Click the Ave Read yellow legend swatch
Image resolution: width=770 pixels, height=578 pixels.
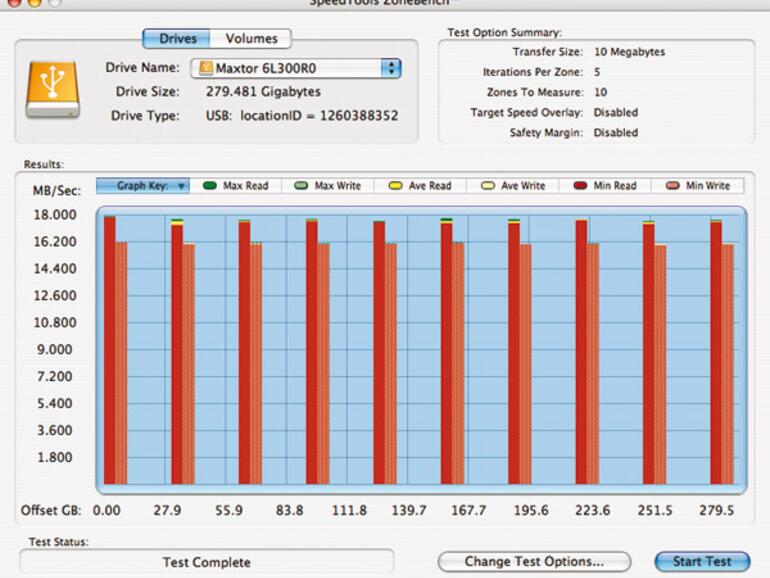click(395, 186)
